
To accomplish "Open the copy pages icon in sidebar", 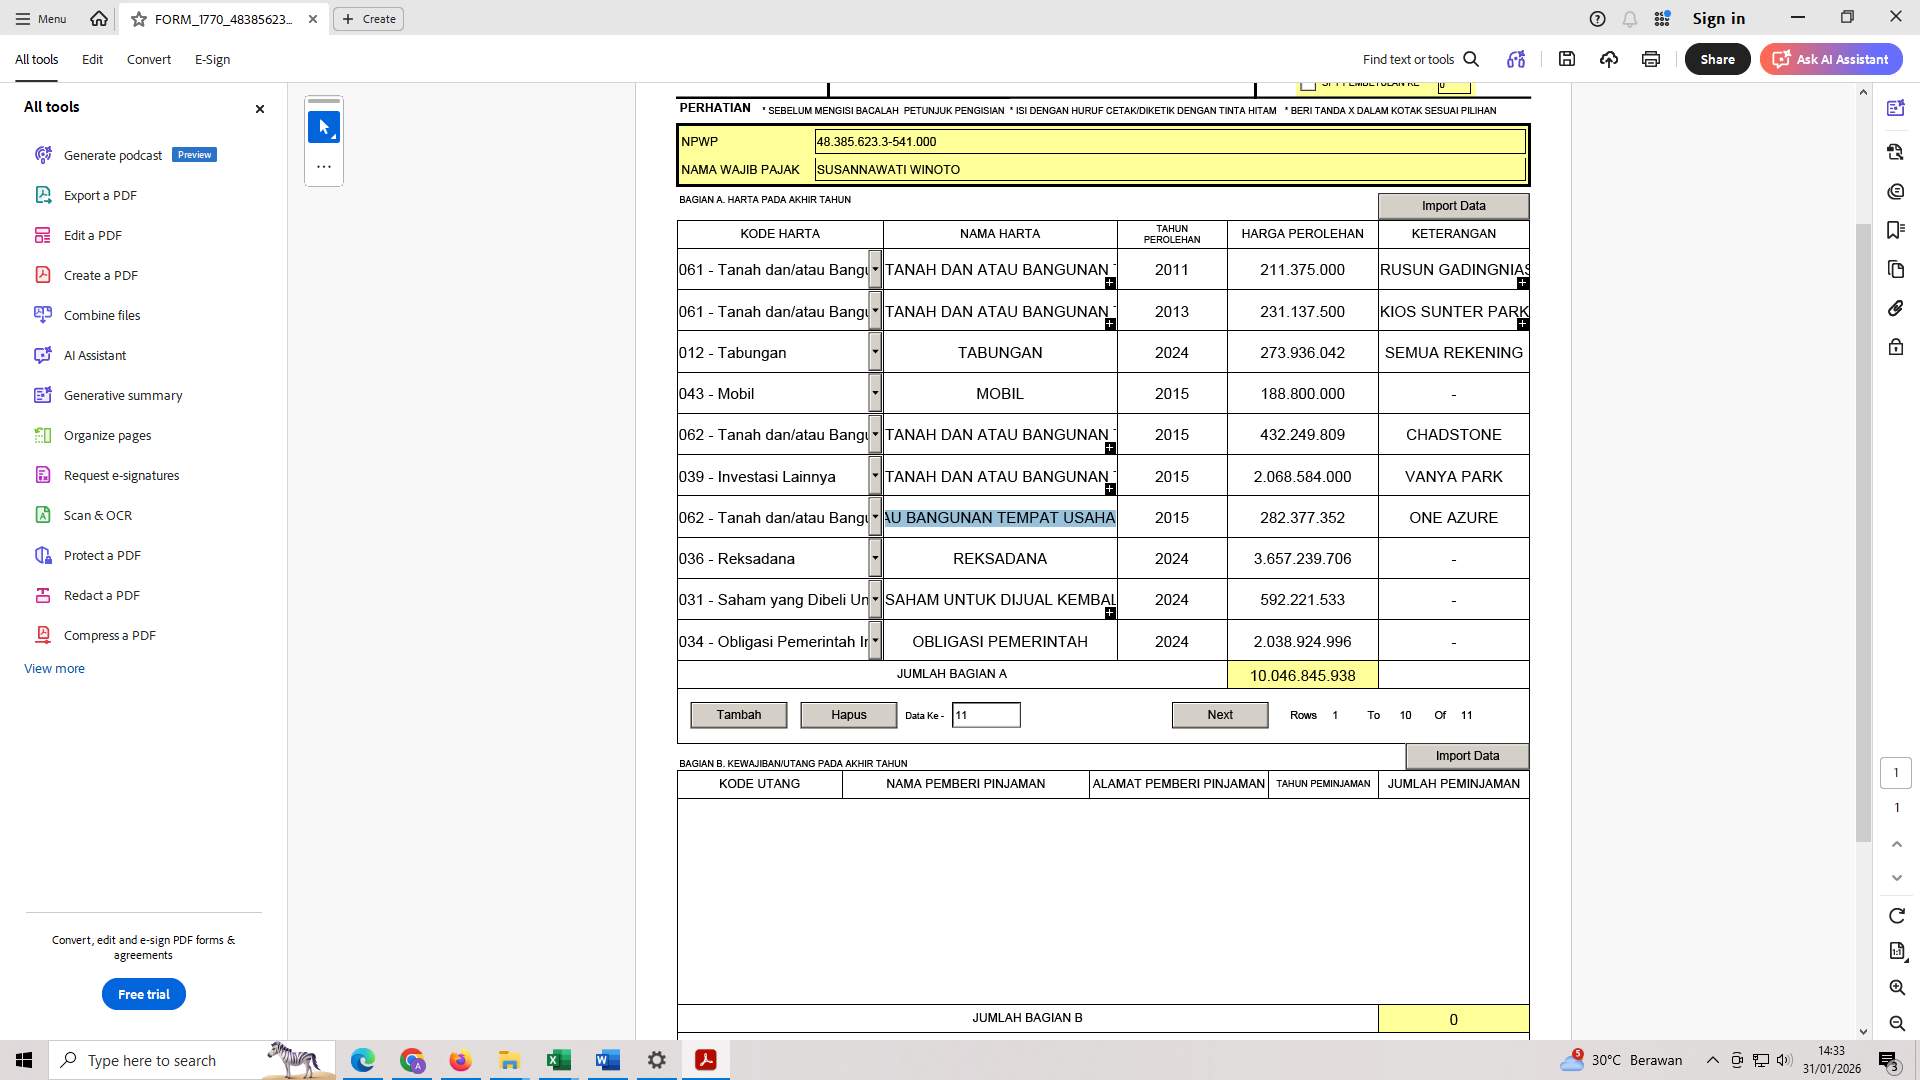I will [x=1896, y=269].
